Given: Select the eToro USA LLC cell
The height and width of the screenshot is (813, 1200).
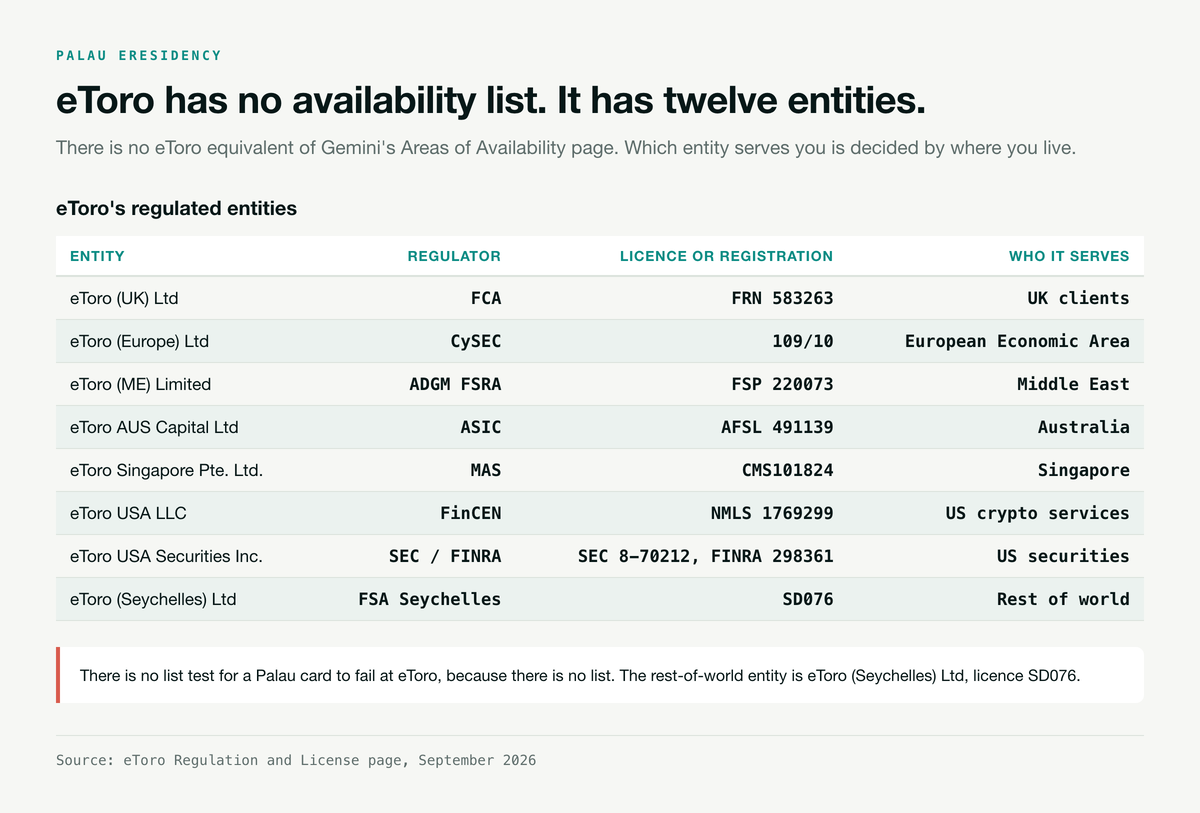Looking at the screenshot, I should tap(128, 513).
